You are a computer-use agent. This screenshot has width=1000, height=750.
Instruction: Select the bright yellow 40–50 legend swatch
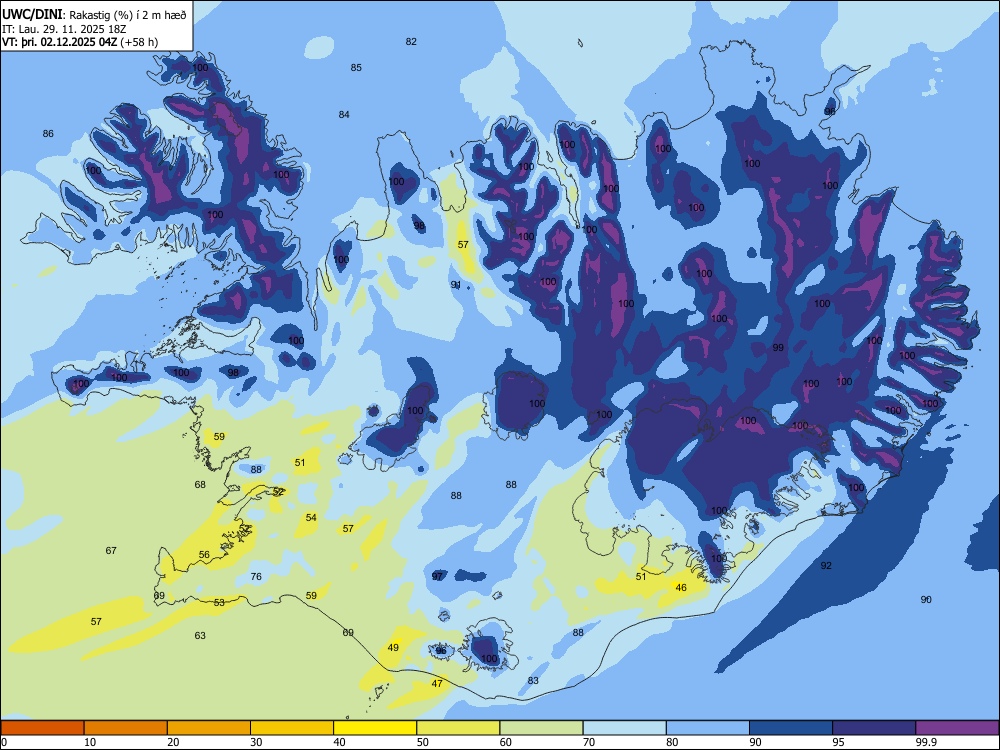(x=375, y=728)
